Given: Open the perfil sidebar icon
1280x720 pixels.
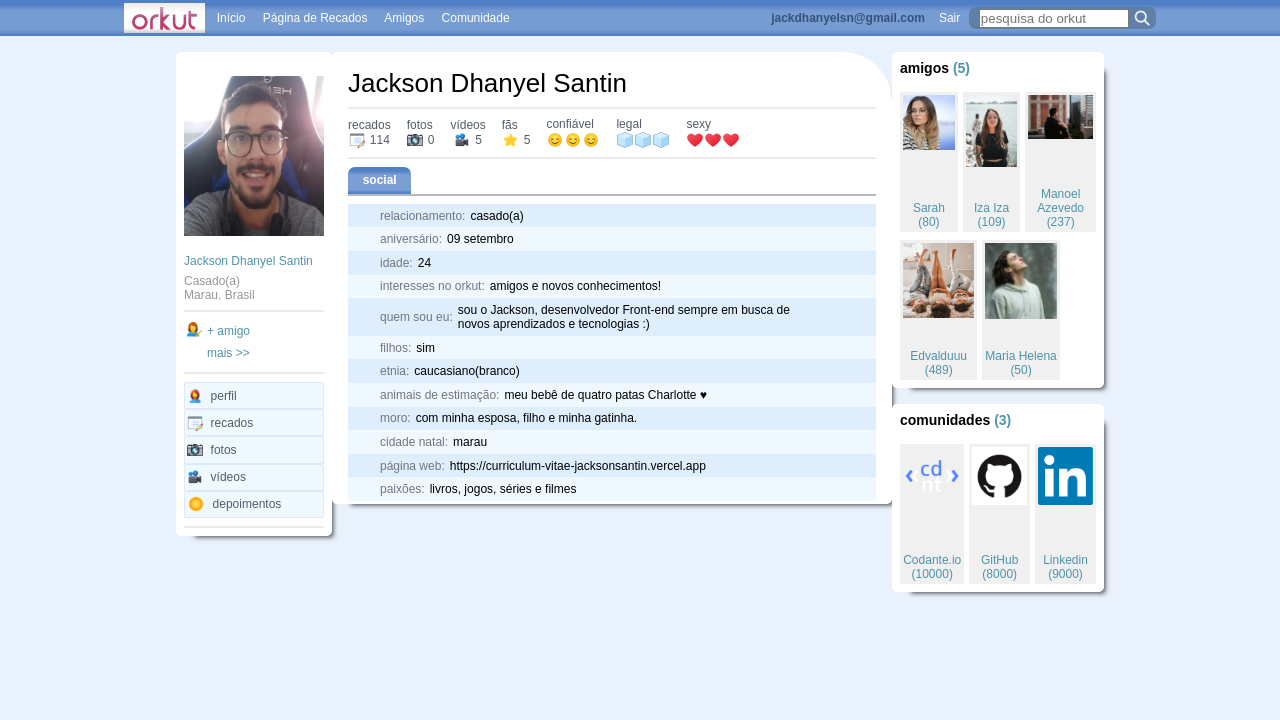Looking at the screenshot, I should click(x=194, y=396).
